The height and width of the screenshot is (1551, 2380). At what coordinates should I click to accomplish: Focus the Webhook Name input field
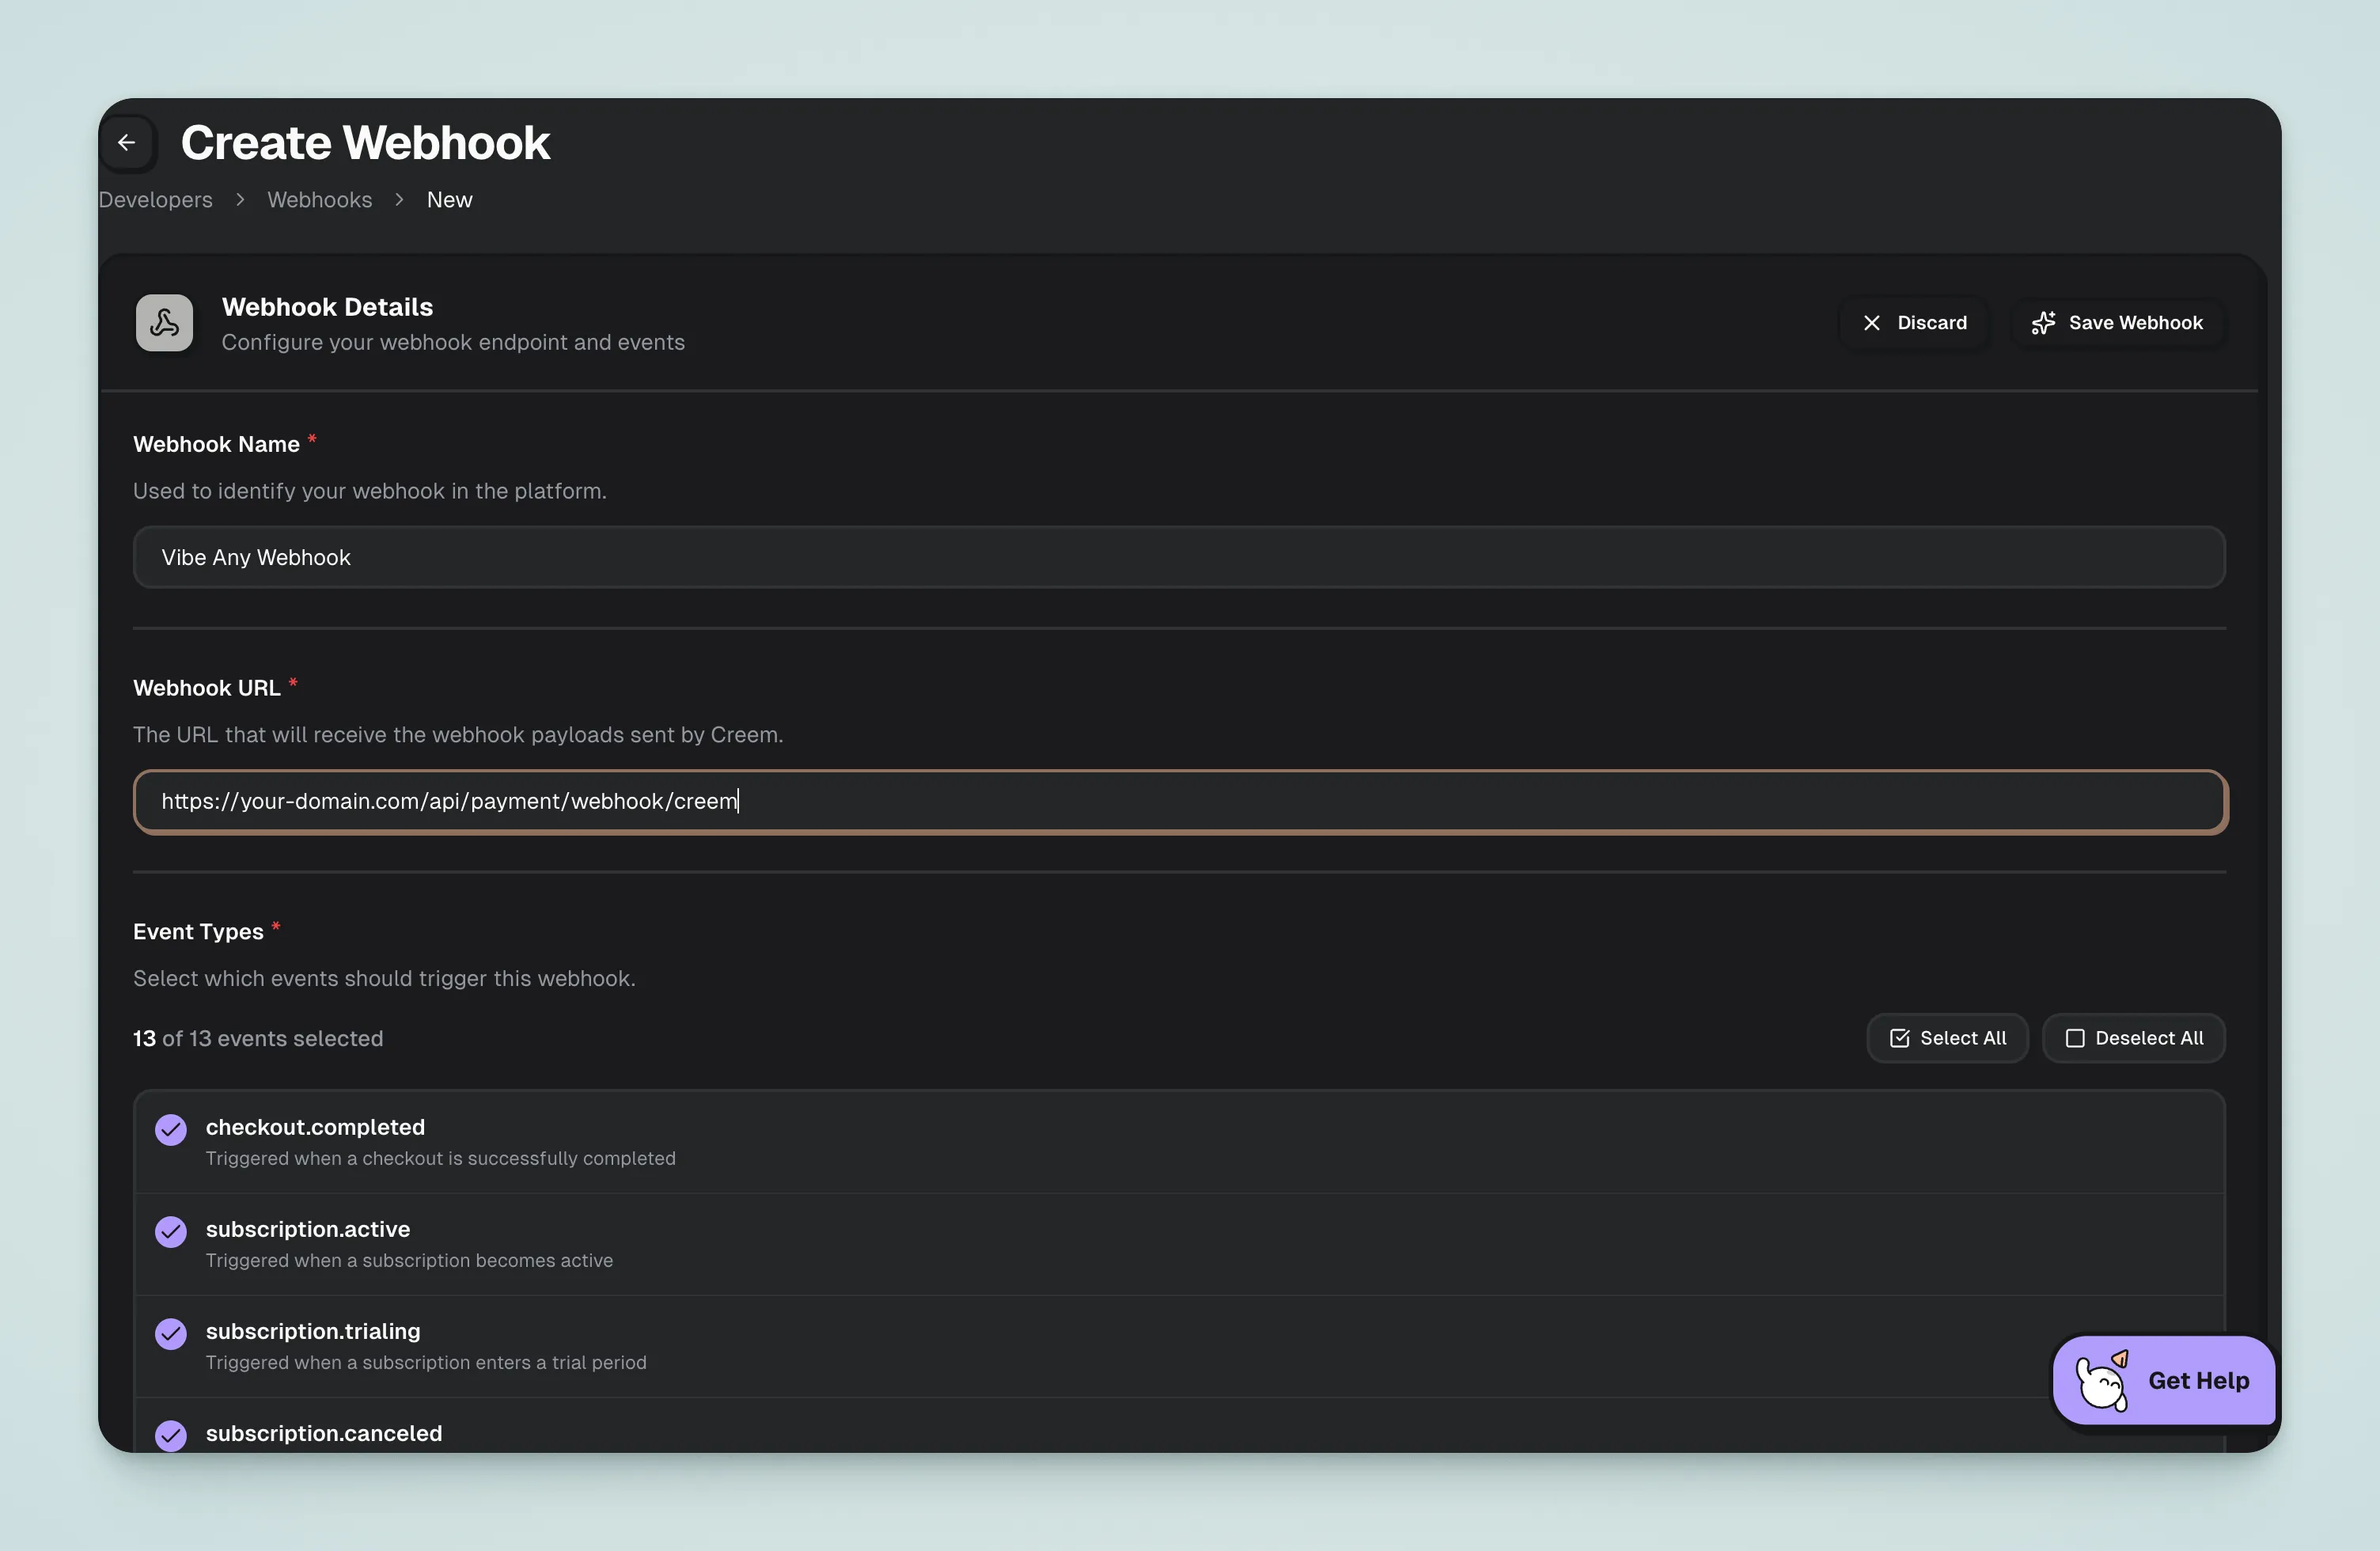point(1178,557)
